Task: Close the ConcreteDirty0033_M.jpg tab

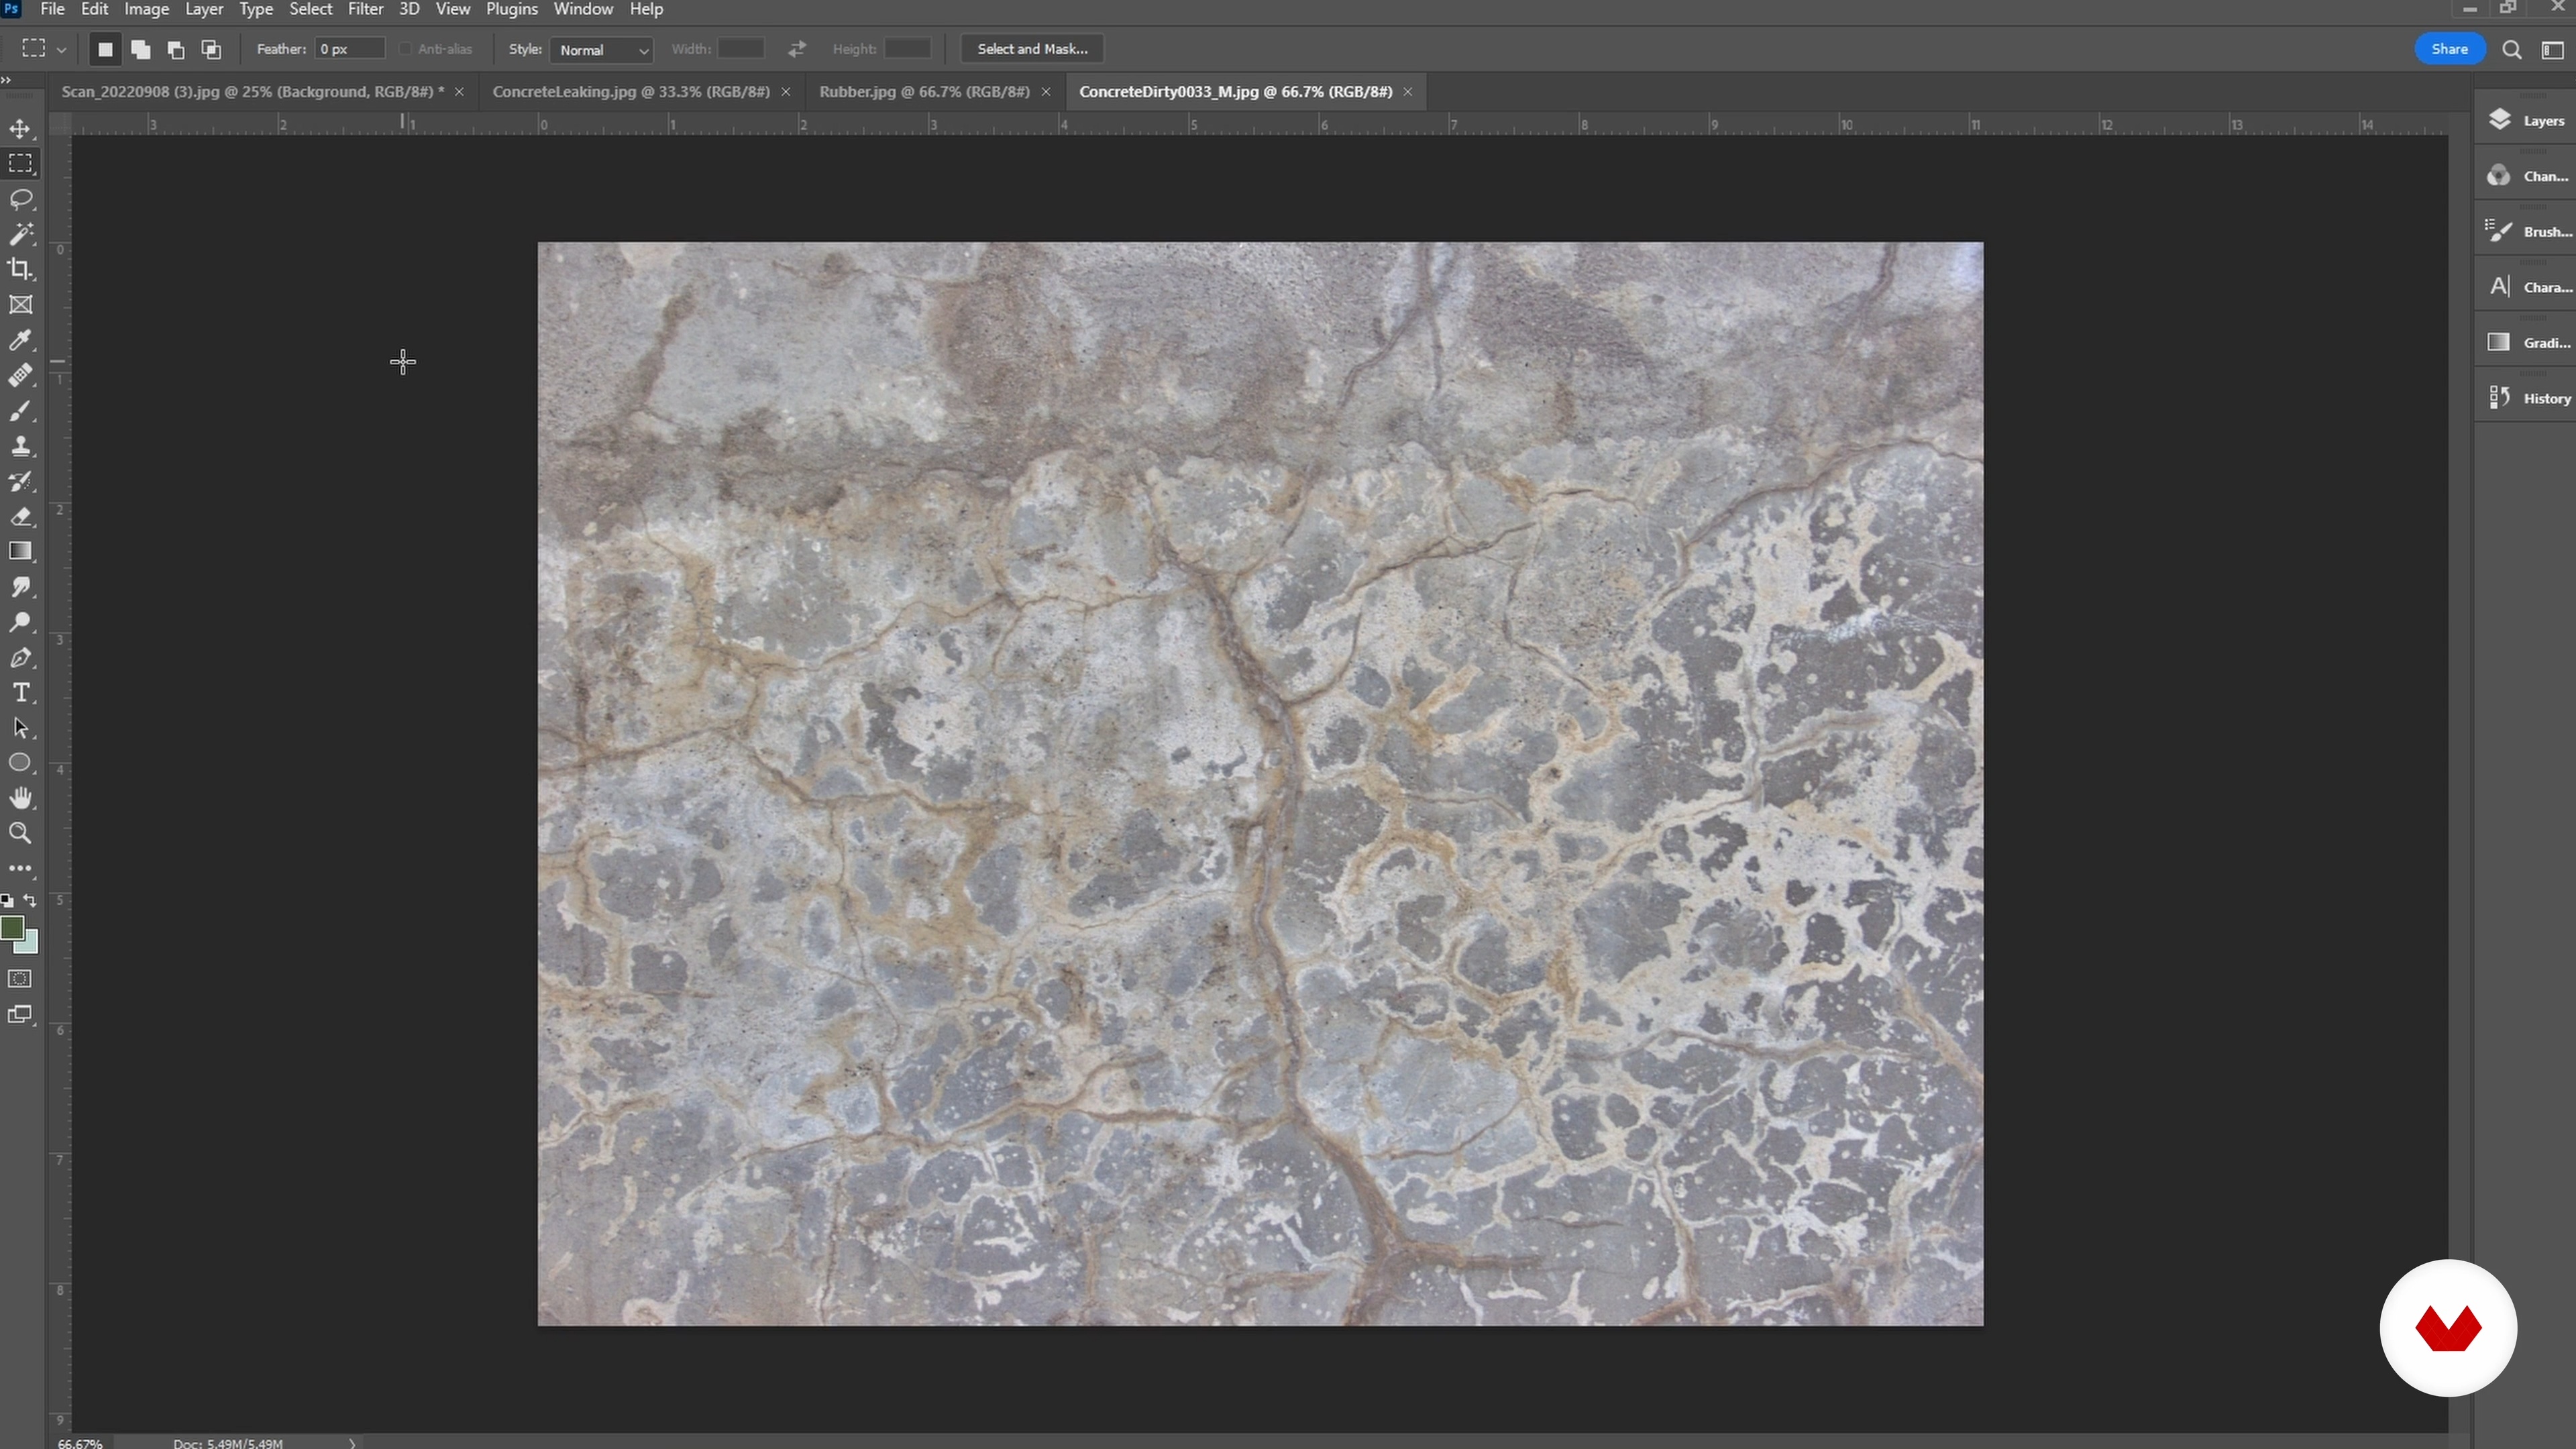Action: [x=1408, y=92]
